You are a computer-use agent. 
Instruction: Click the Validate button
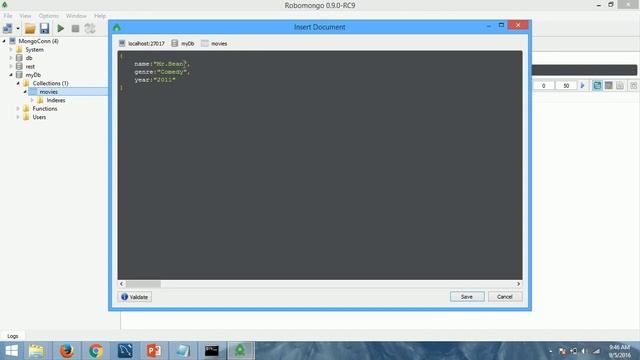coord(135,297)
